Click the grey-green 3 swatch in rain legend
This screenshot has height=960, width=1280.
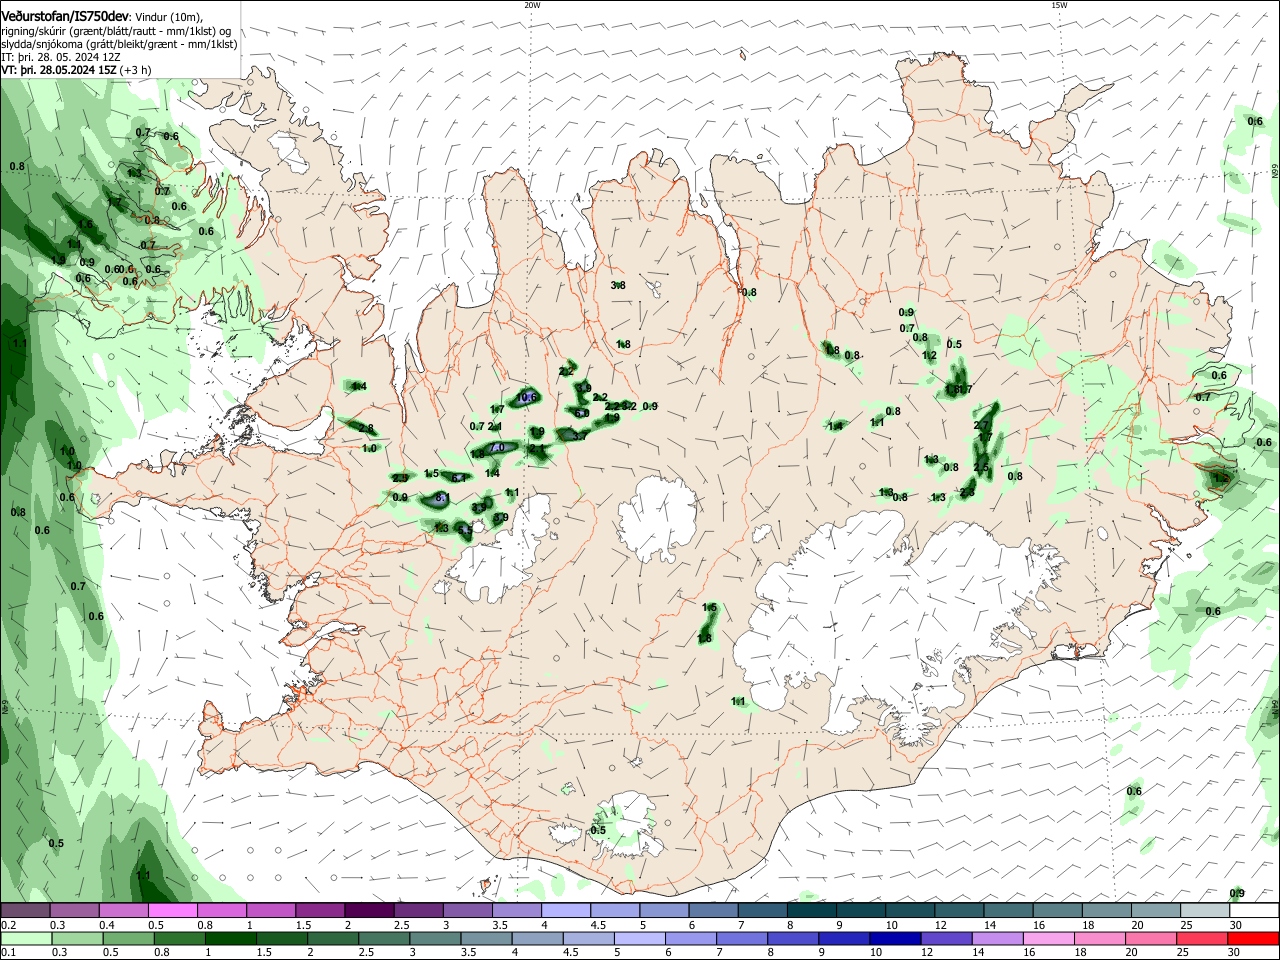tap(435, 939)
